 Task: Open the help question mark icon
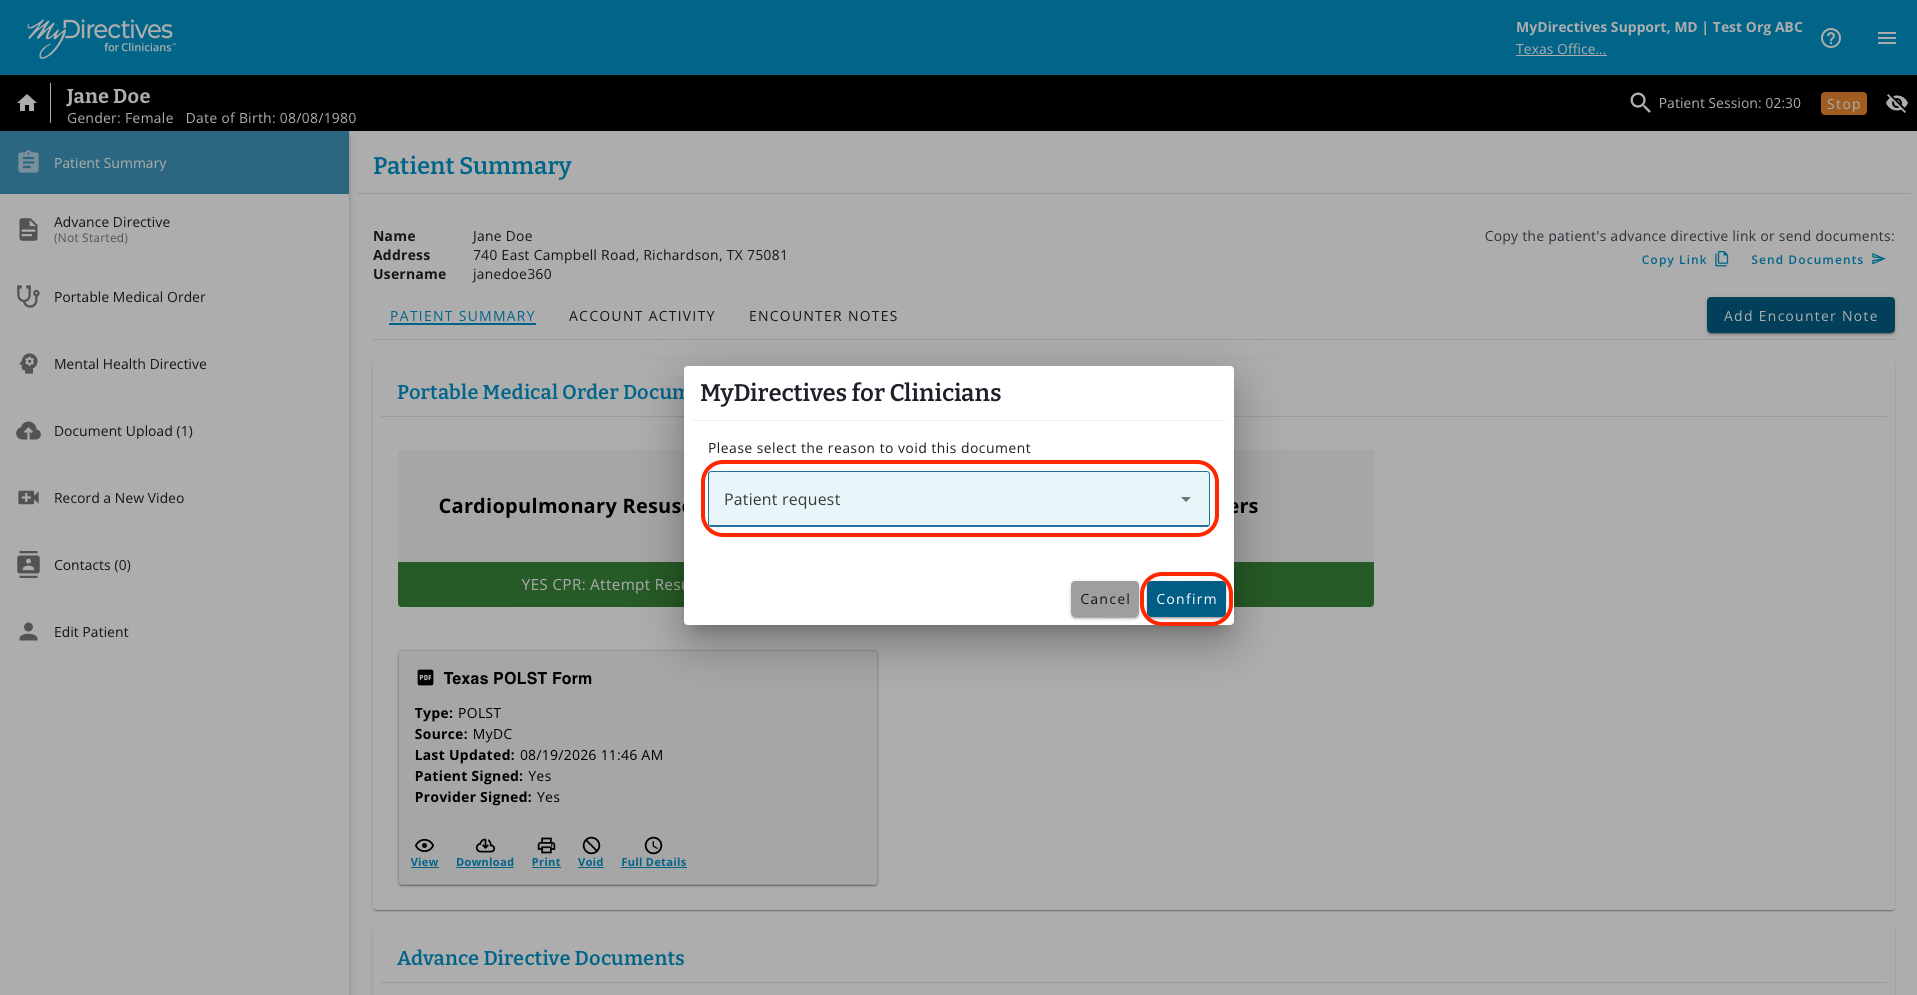tap(1831, 38)
